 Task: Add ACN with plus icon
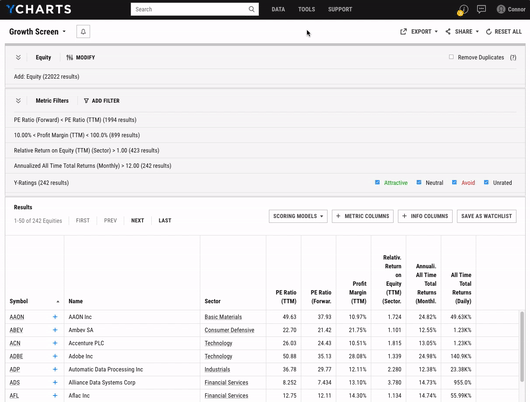pos(55,343)
